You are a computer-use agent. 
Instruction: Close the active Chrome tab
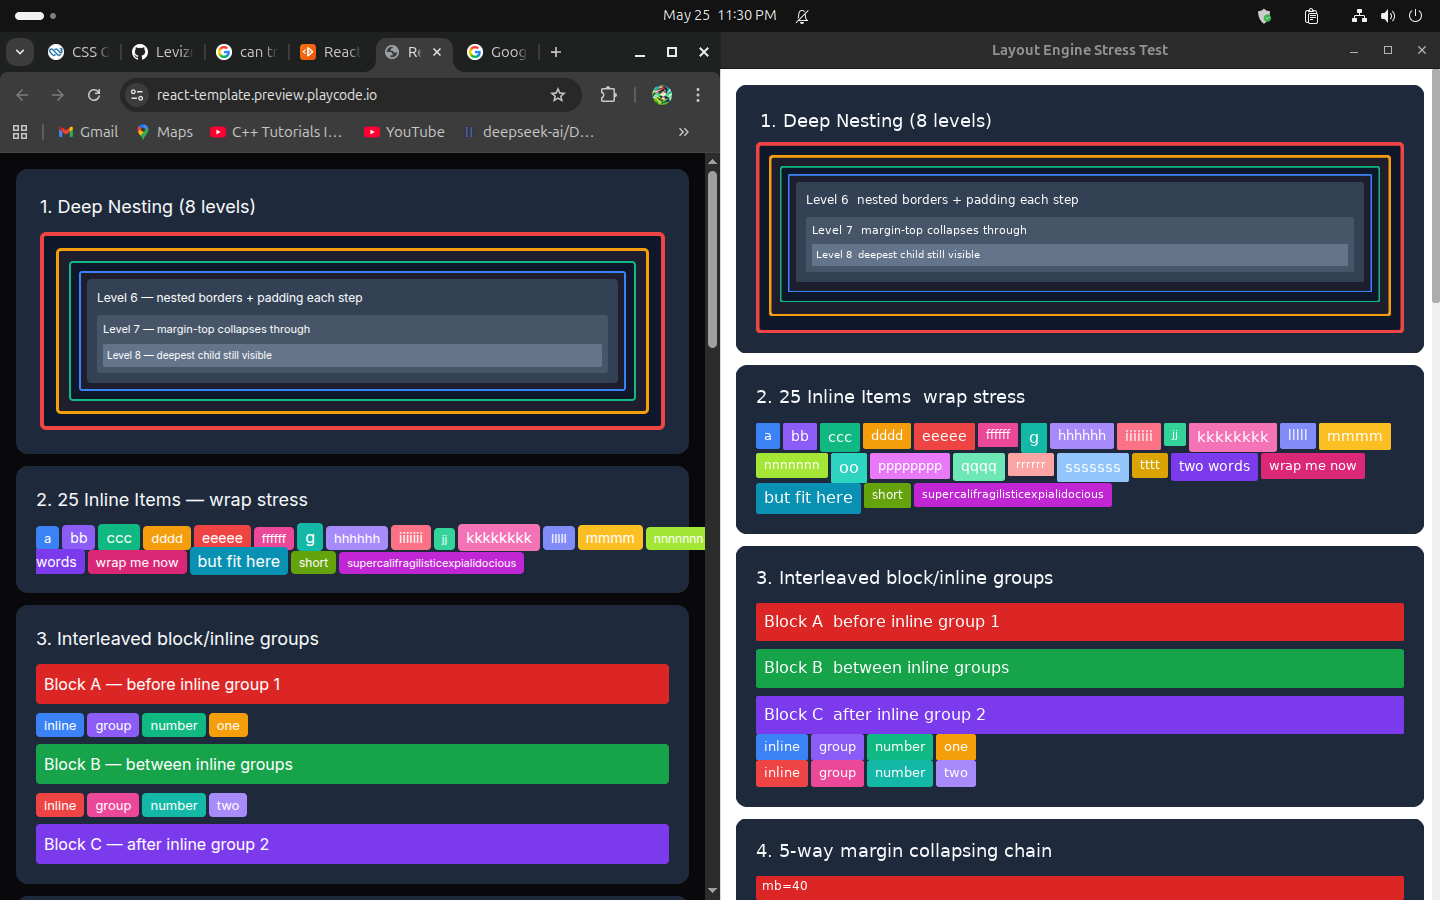437,52
